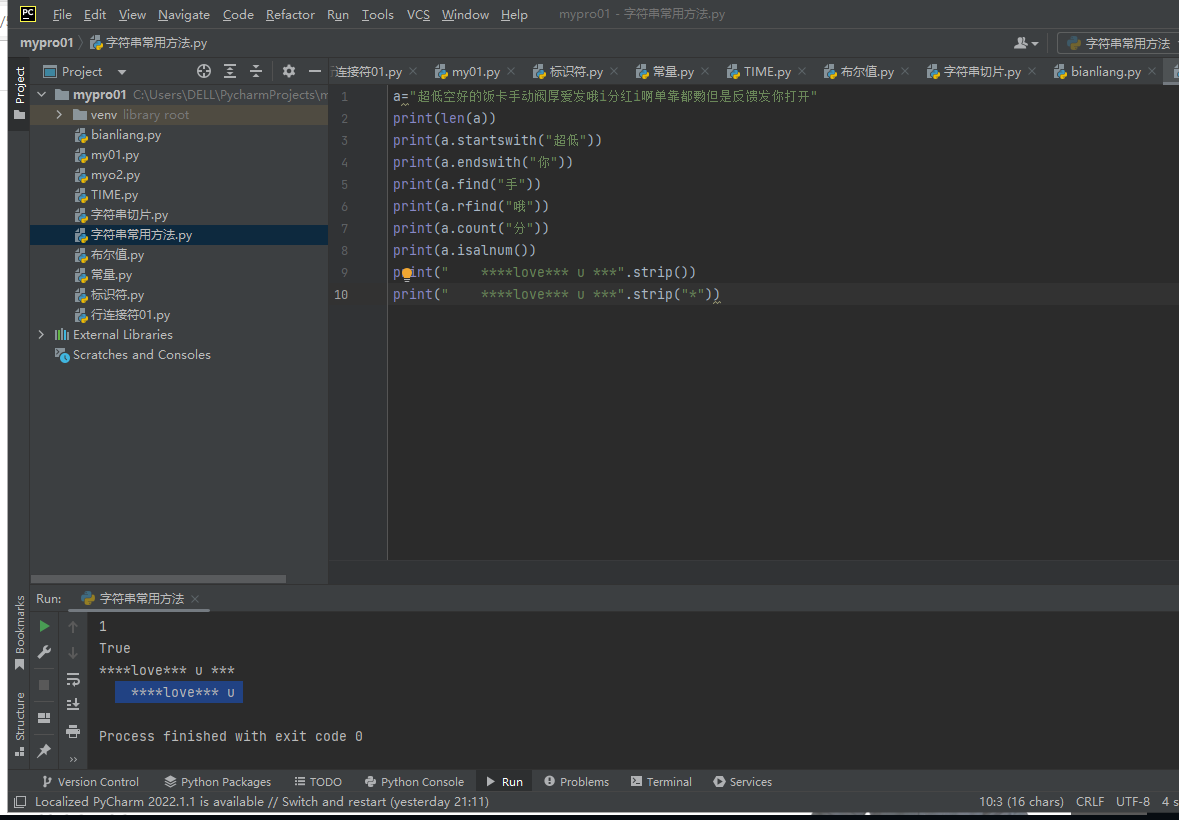The width and height of the screenshot is (1179, 820).
Task: Open Services tool window
Action: (742, 782)
